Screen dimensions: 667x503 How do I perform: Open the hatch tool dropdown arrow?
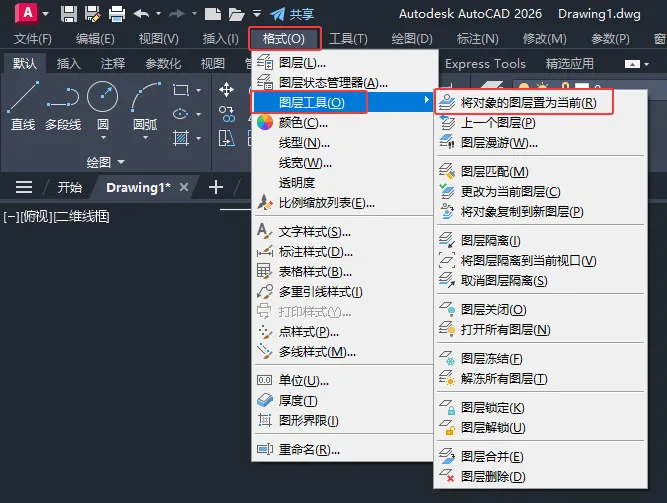pyautogui.click(x=198, y=138)
